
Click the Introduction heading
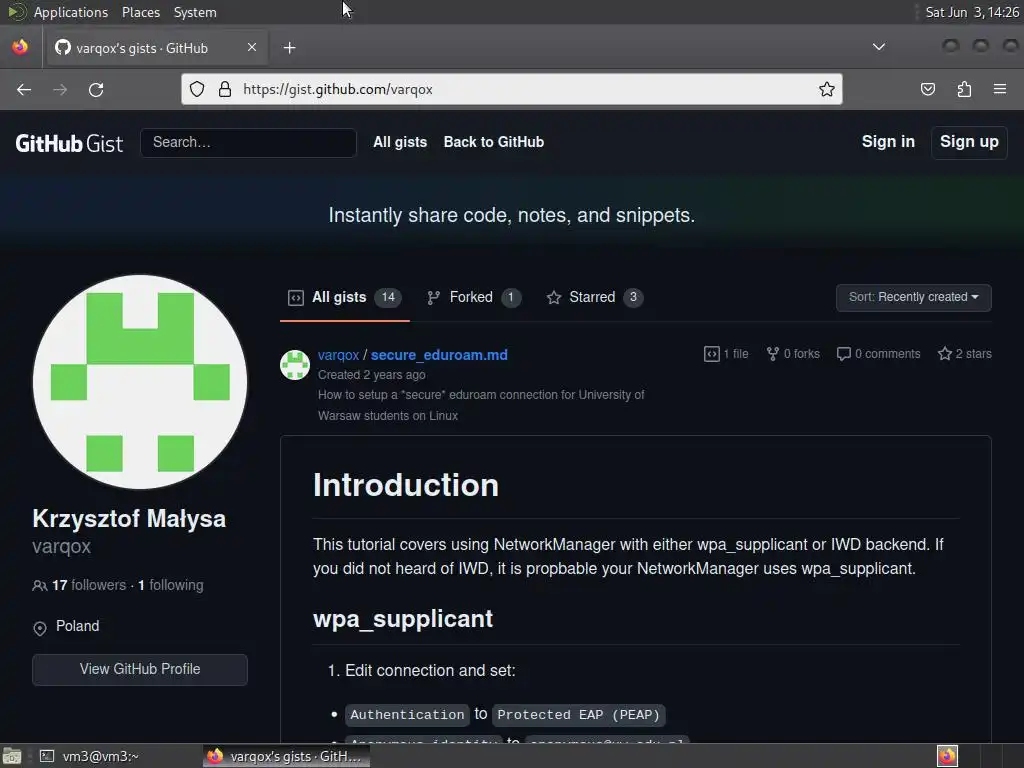[406, 485]
